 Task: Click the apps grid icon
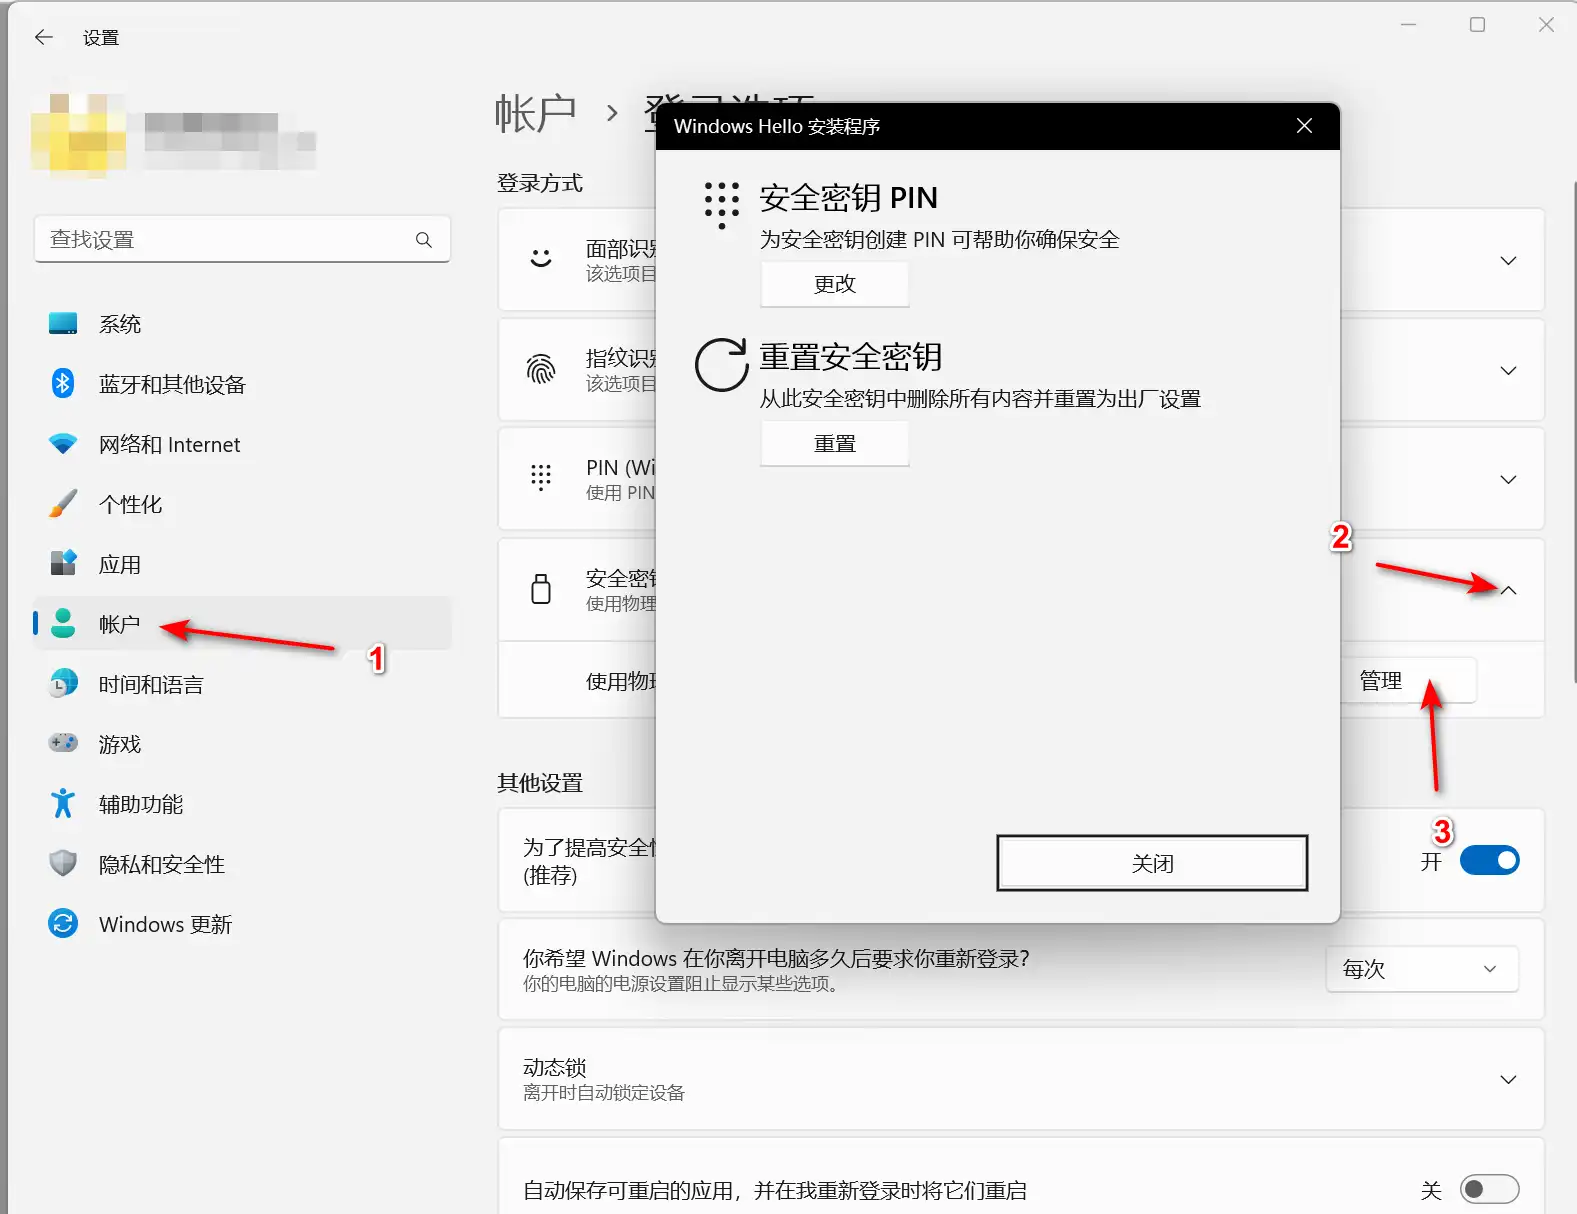click(63, 563)
